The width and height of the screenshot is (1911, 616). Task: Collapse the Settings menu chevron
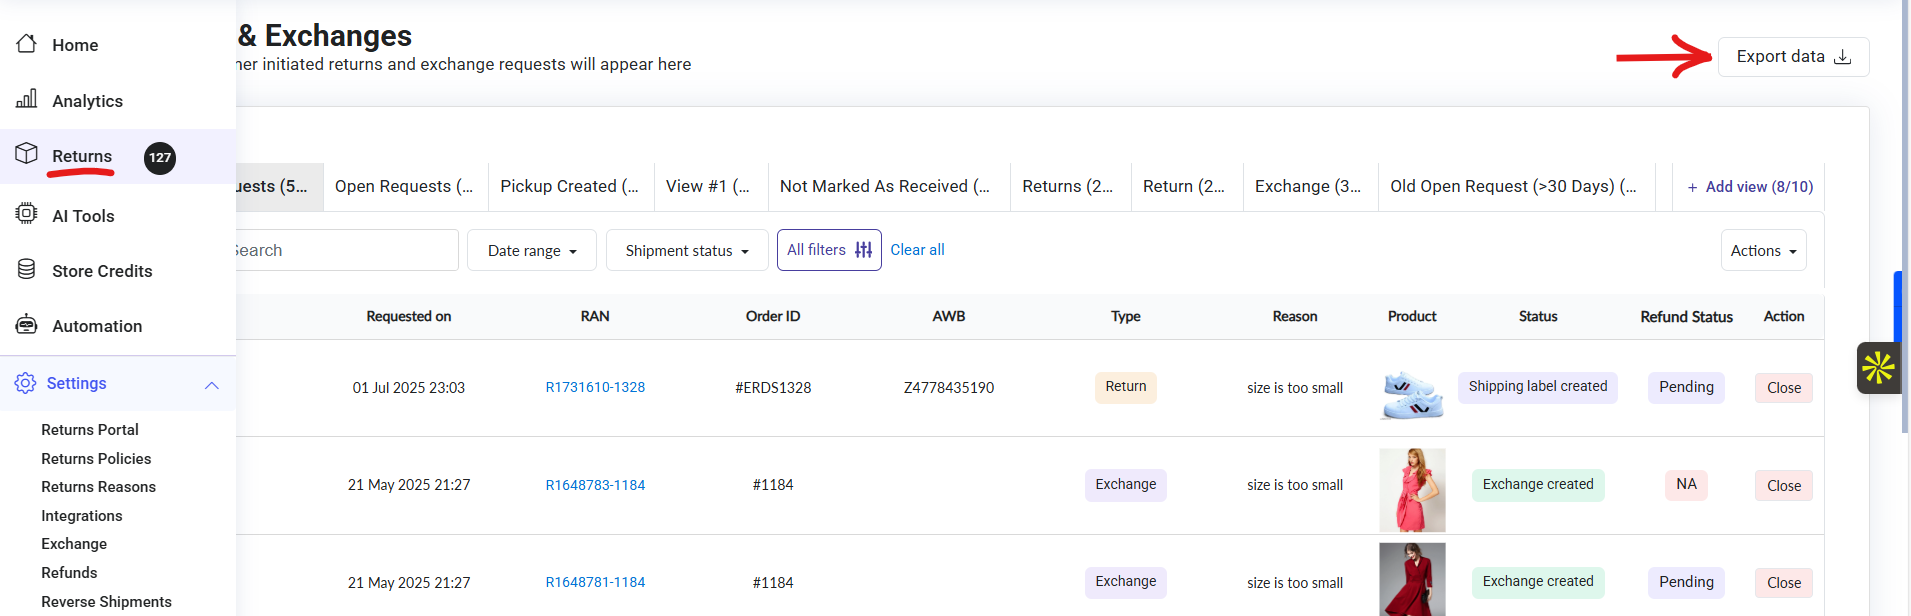212,385
